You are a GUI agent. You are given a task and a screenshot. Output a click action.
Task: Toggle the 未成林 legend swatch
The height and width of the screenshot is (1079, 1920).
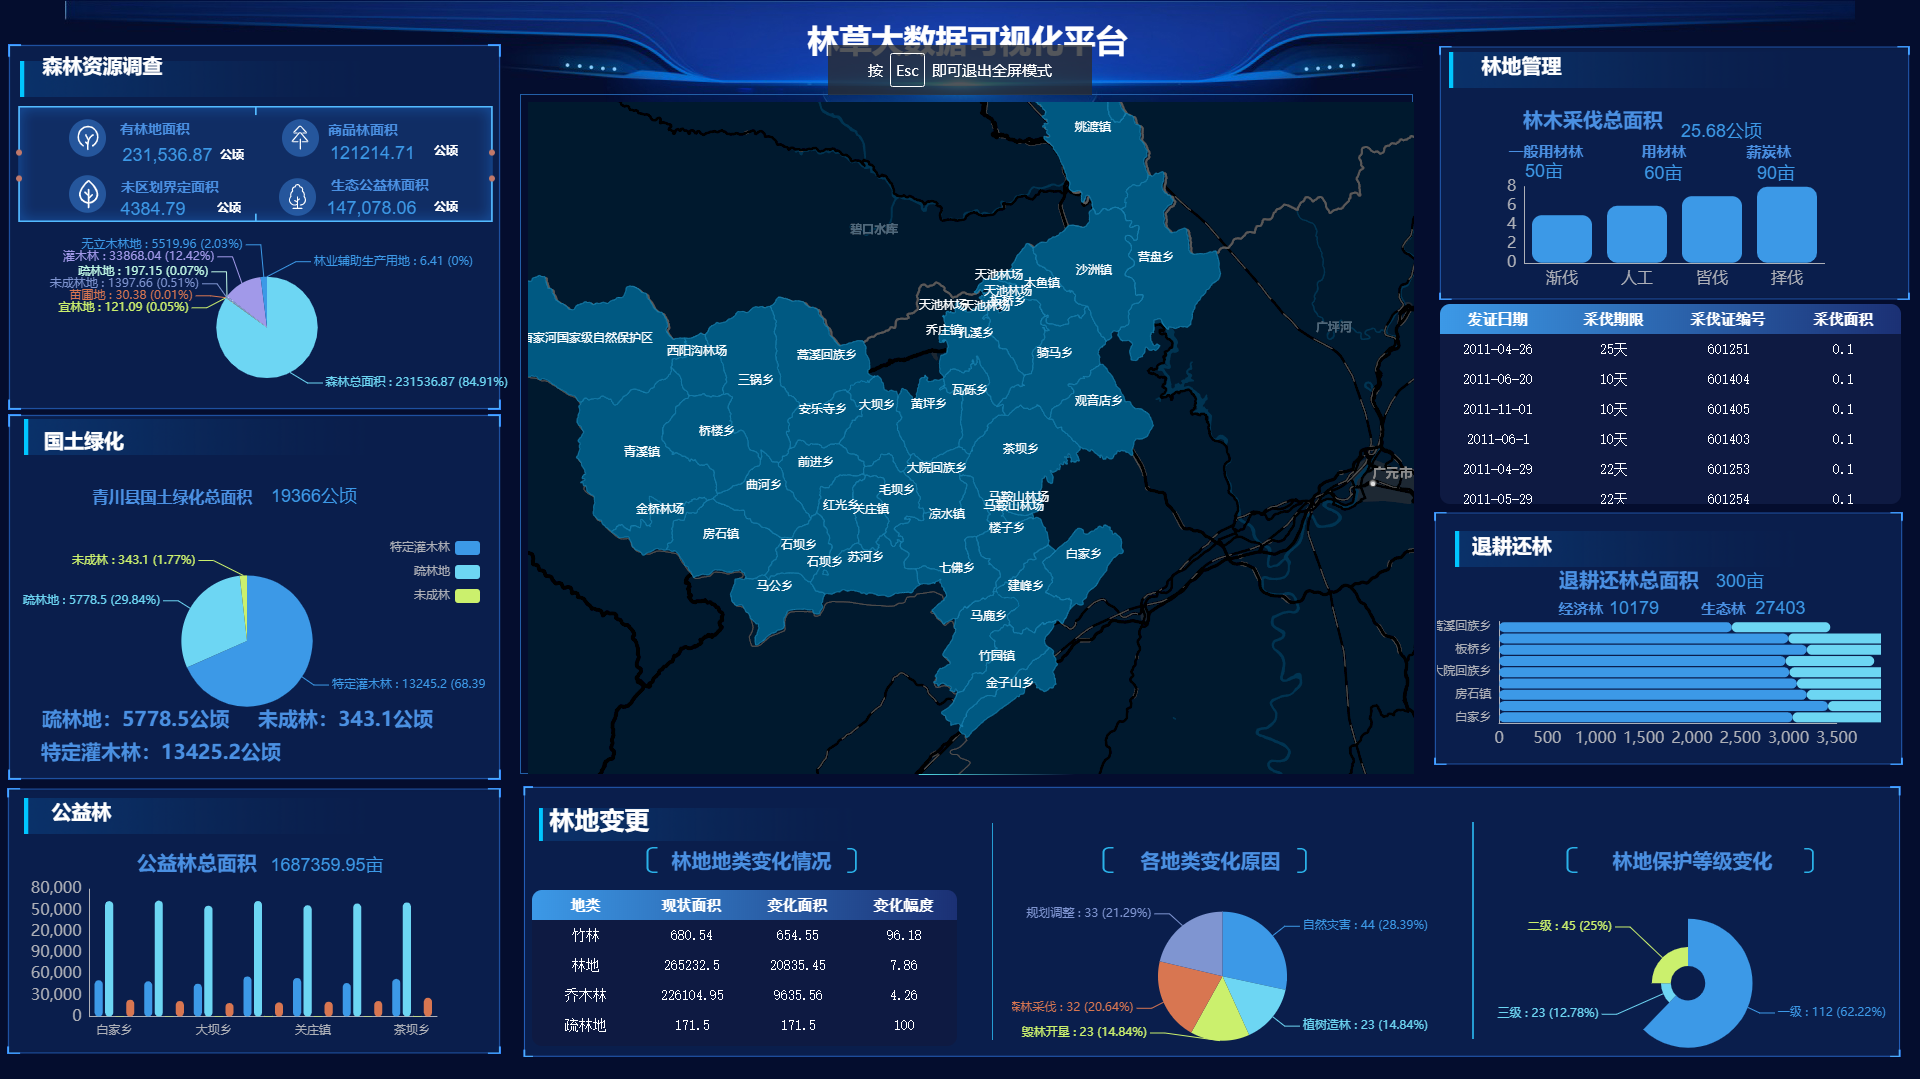(x=467, y=596)
